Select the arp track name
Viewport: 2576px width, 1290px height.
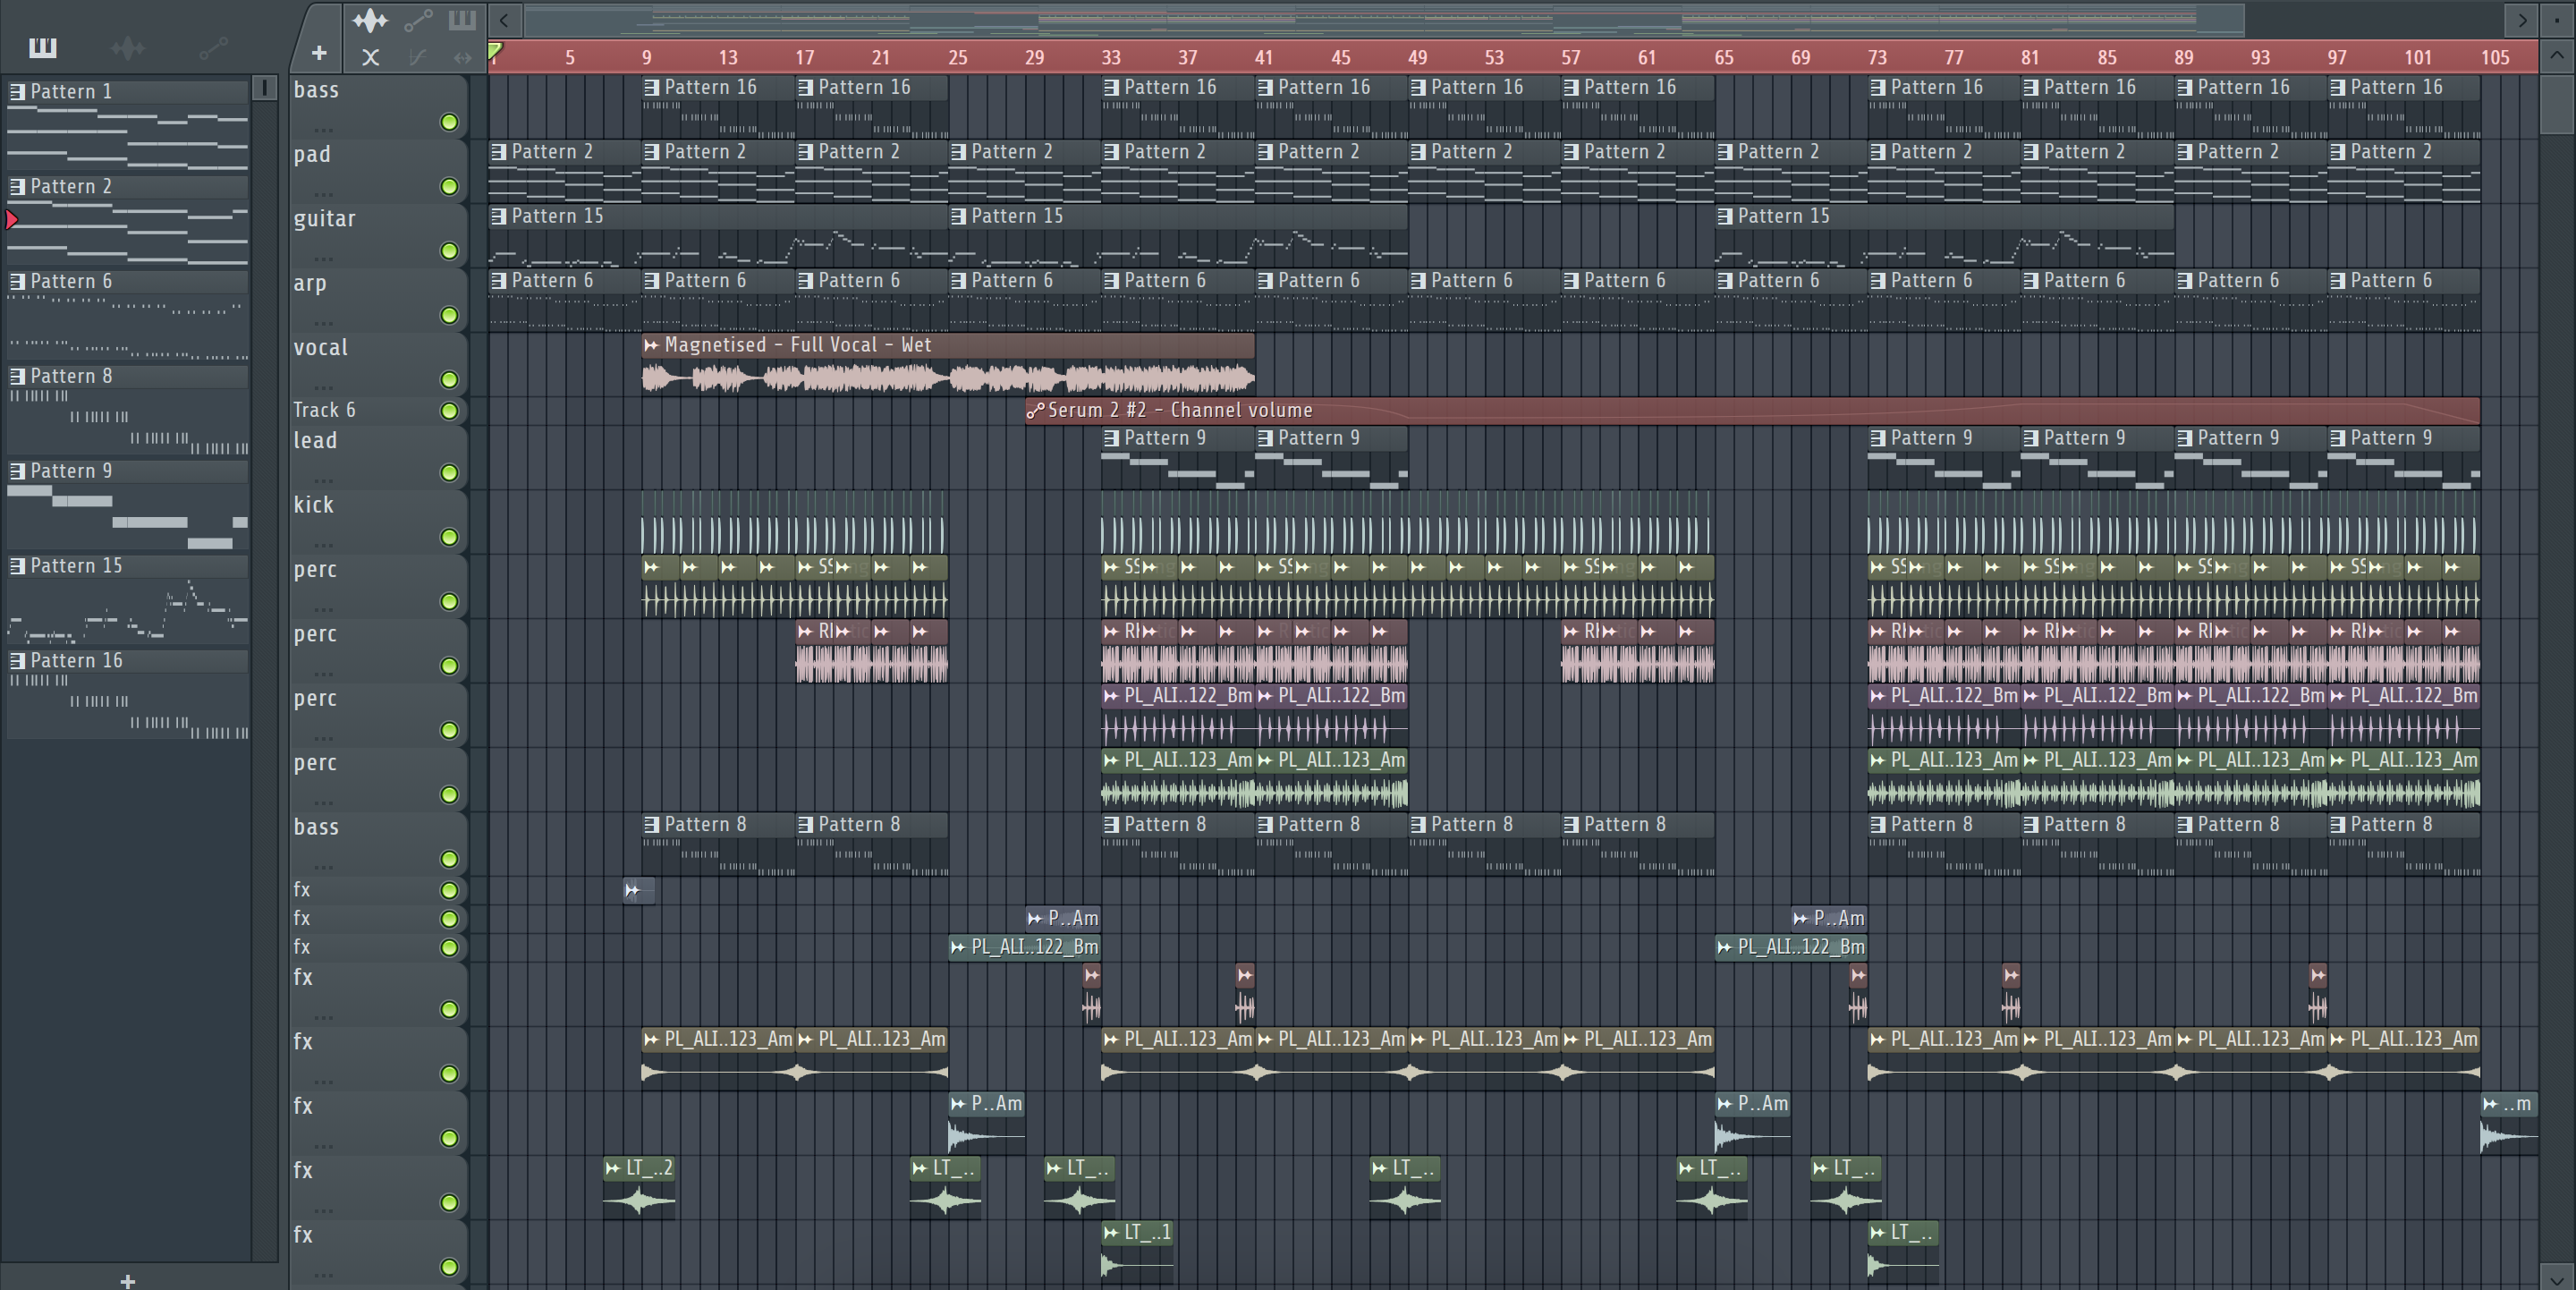(x=310, y=283)
